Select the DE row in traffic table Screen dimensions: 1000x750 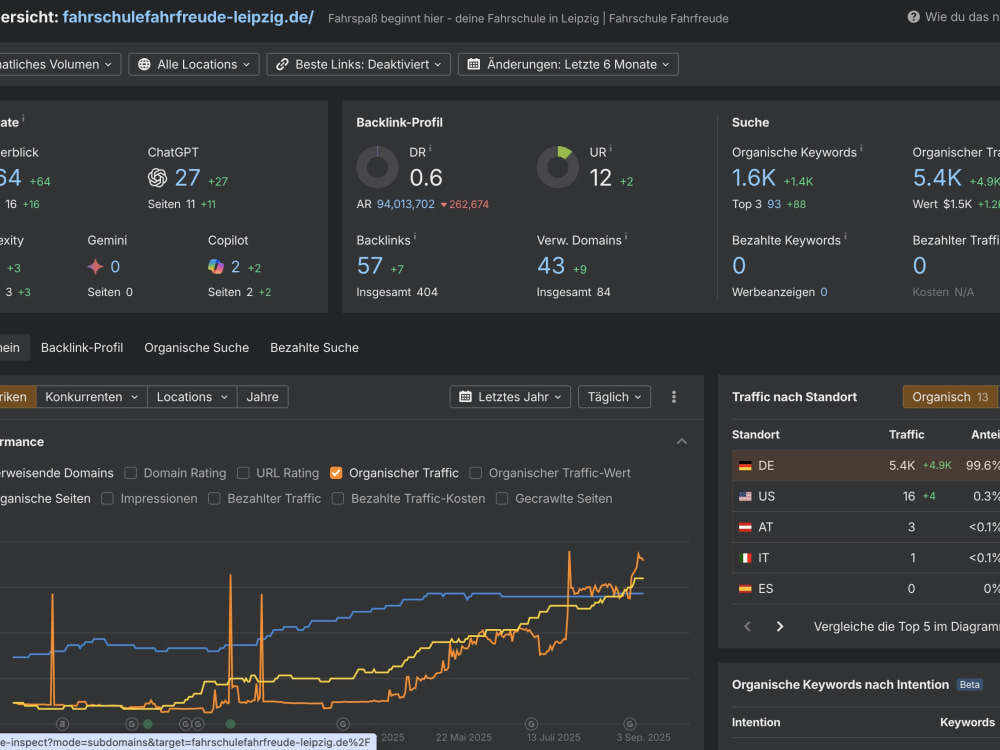[x=866, y=466]
